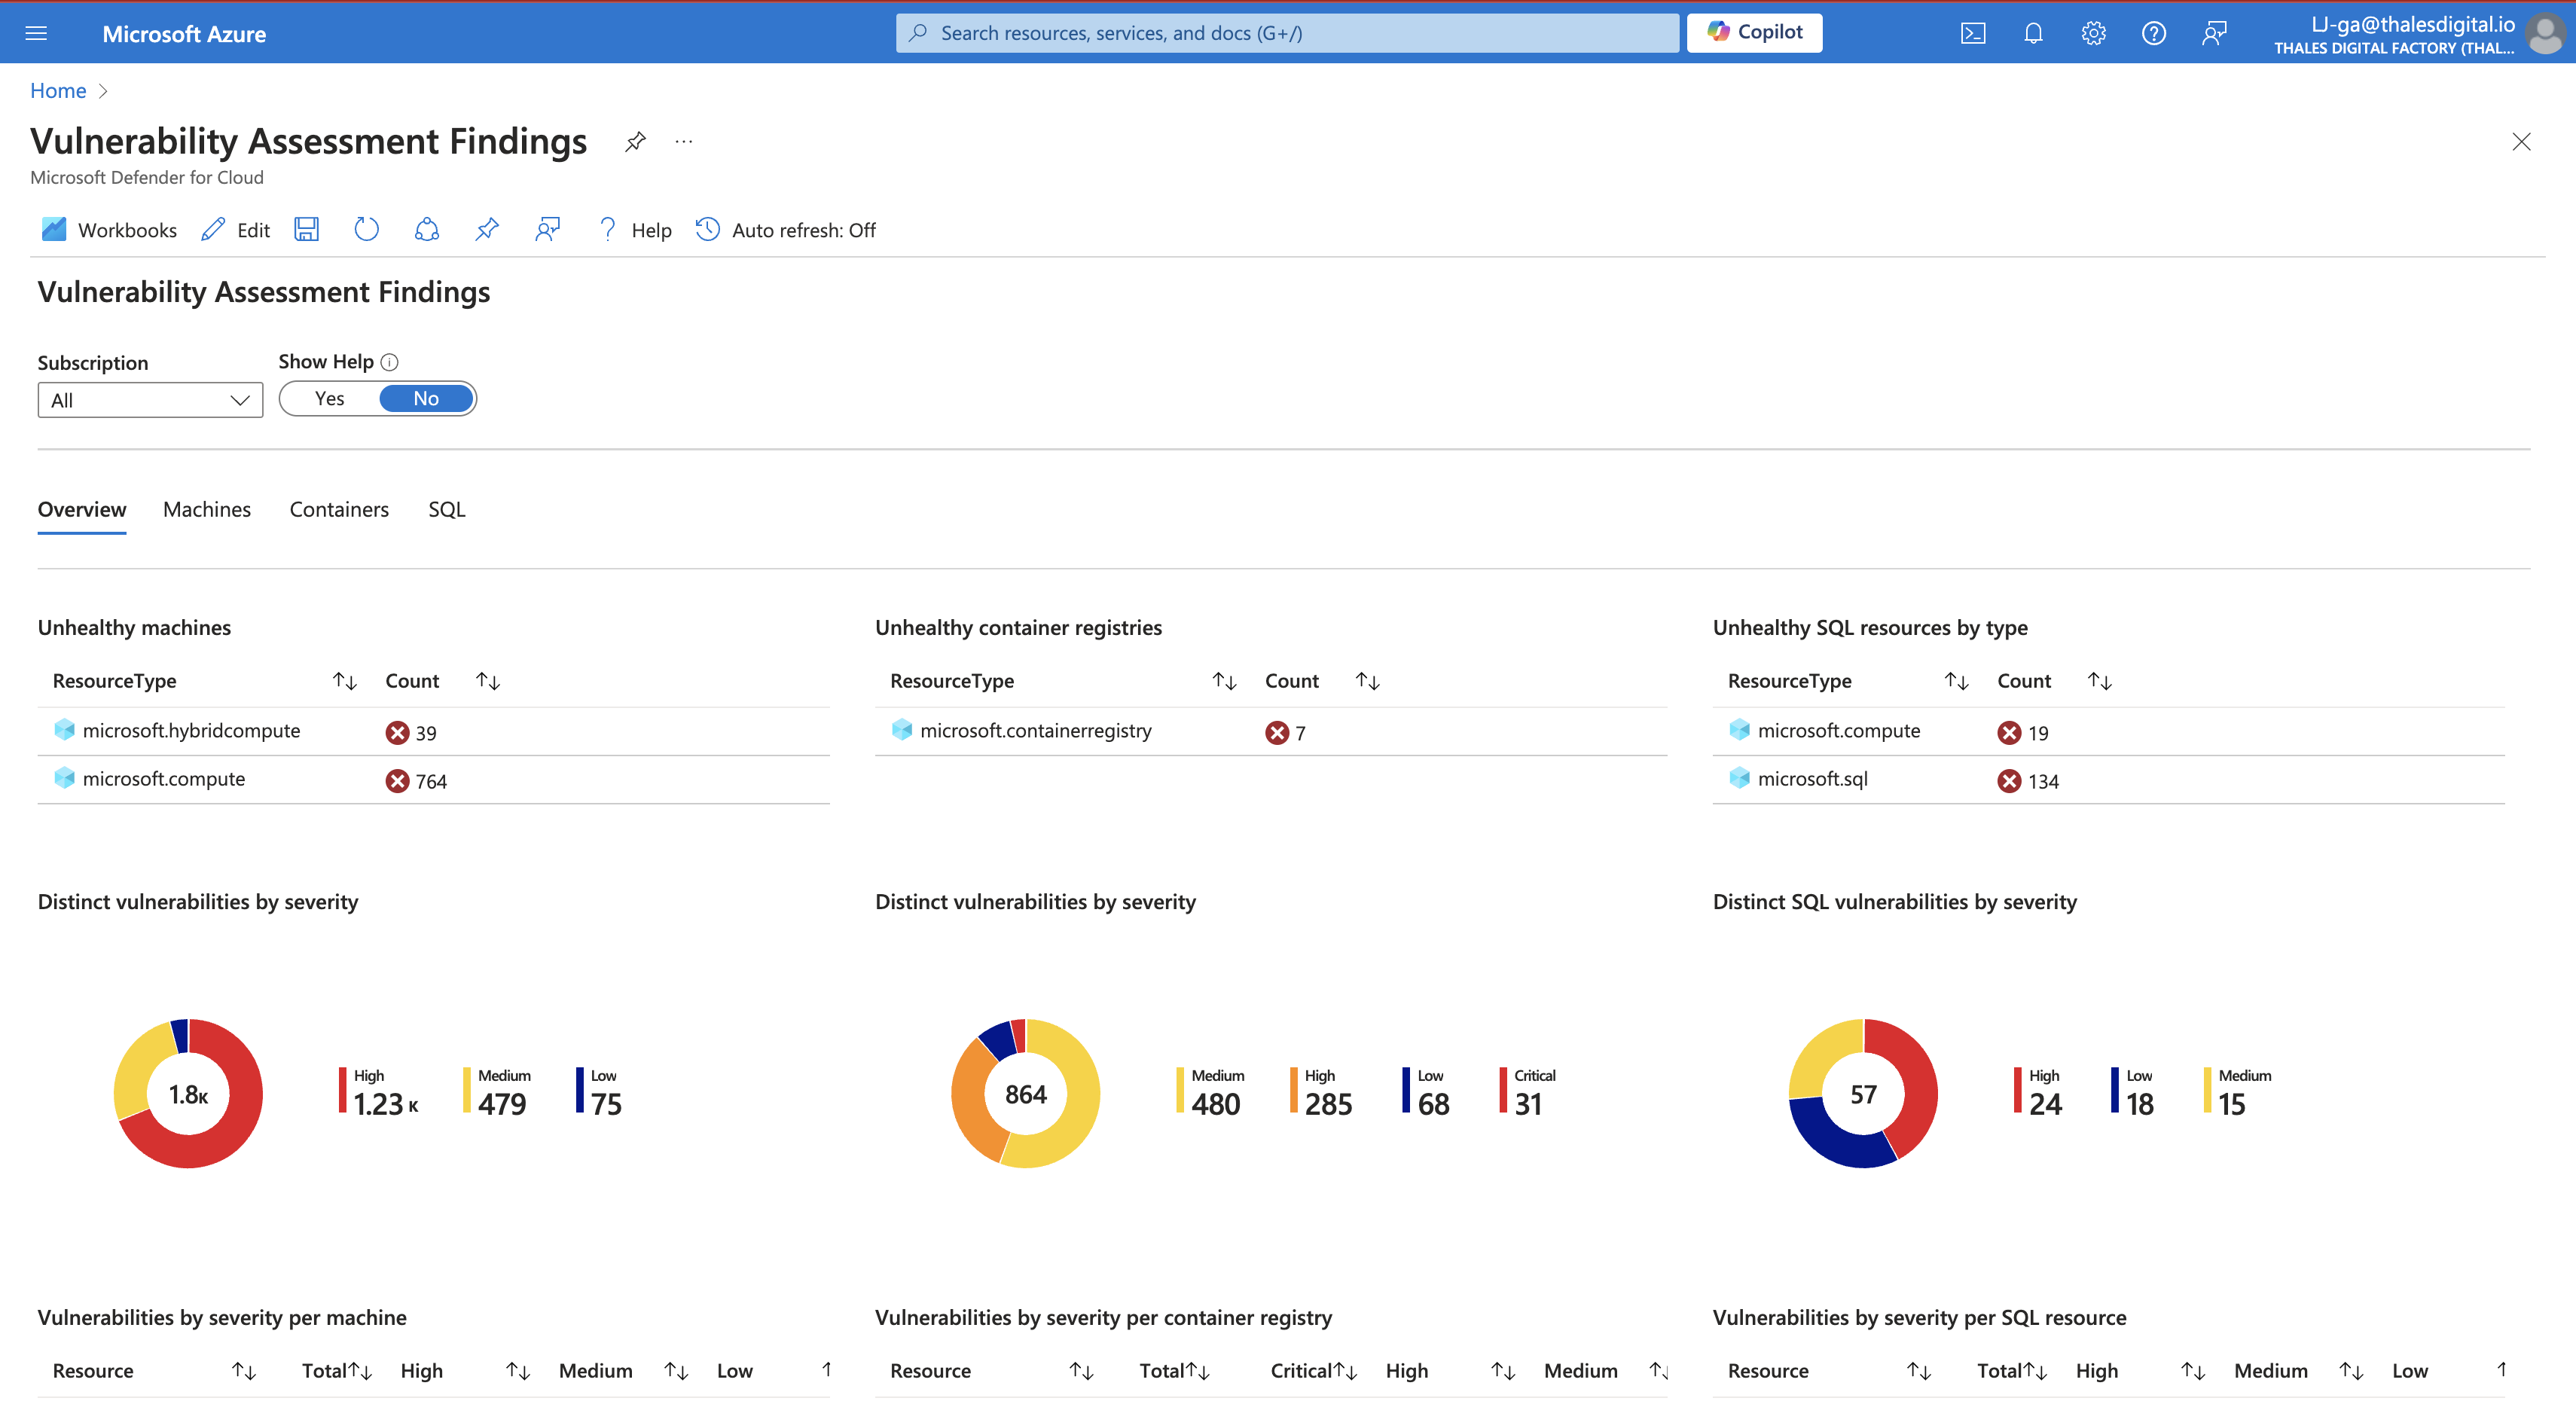Open the account avatar menu
2576x1401 pixels.
pos(2544,34)
